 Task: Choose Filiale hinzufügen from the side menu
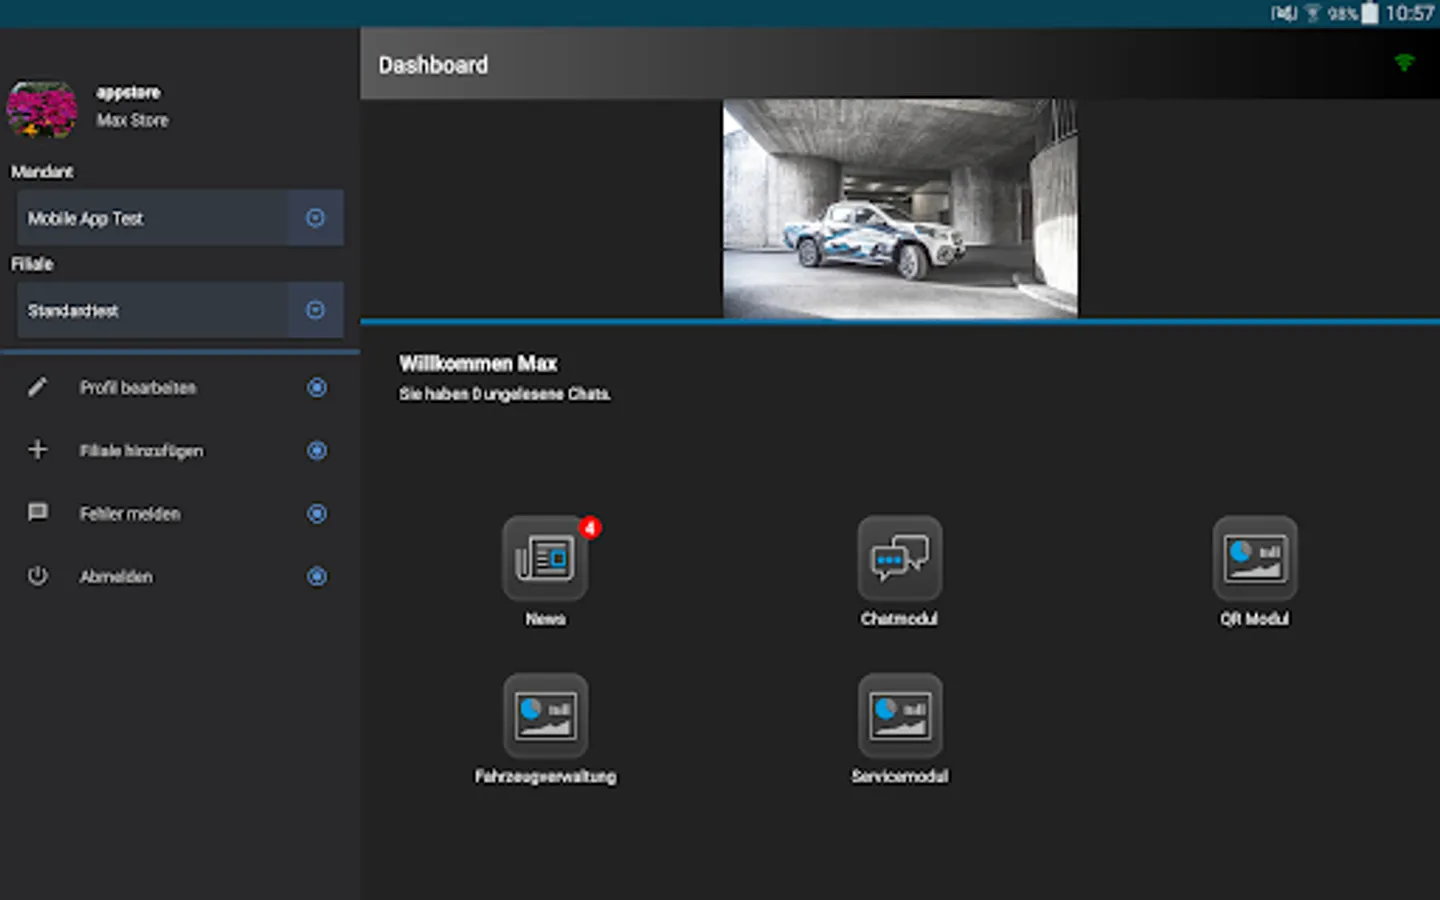pos(180,450)
